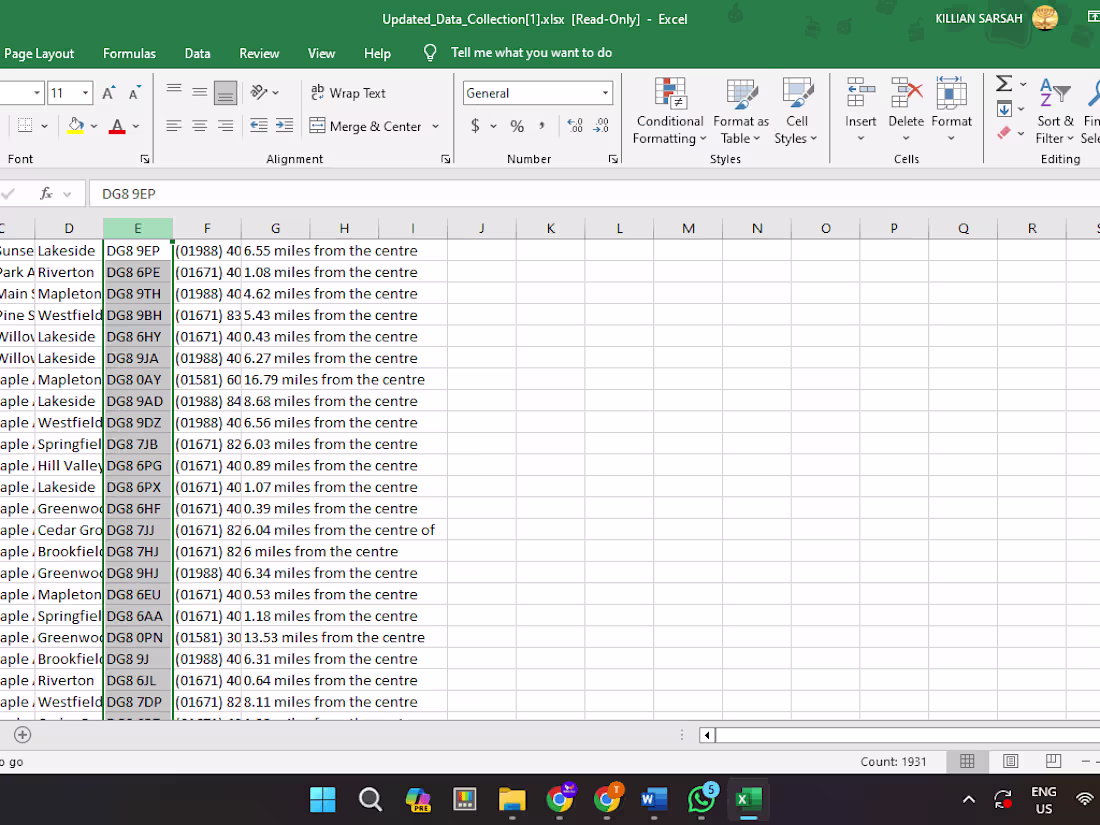Image resolution: width=1100 pixels, height=825 pixels.
Task: Apply top align to cells
Action: point(174,92)
